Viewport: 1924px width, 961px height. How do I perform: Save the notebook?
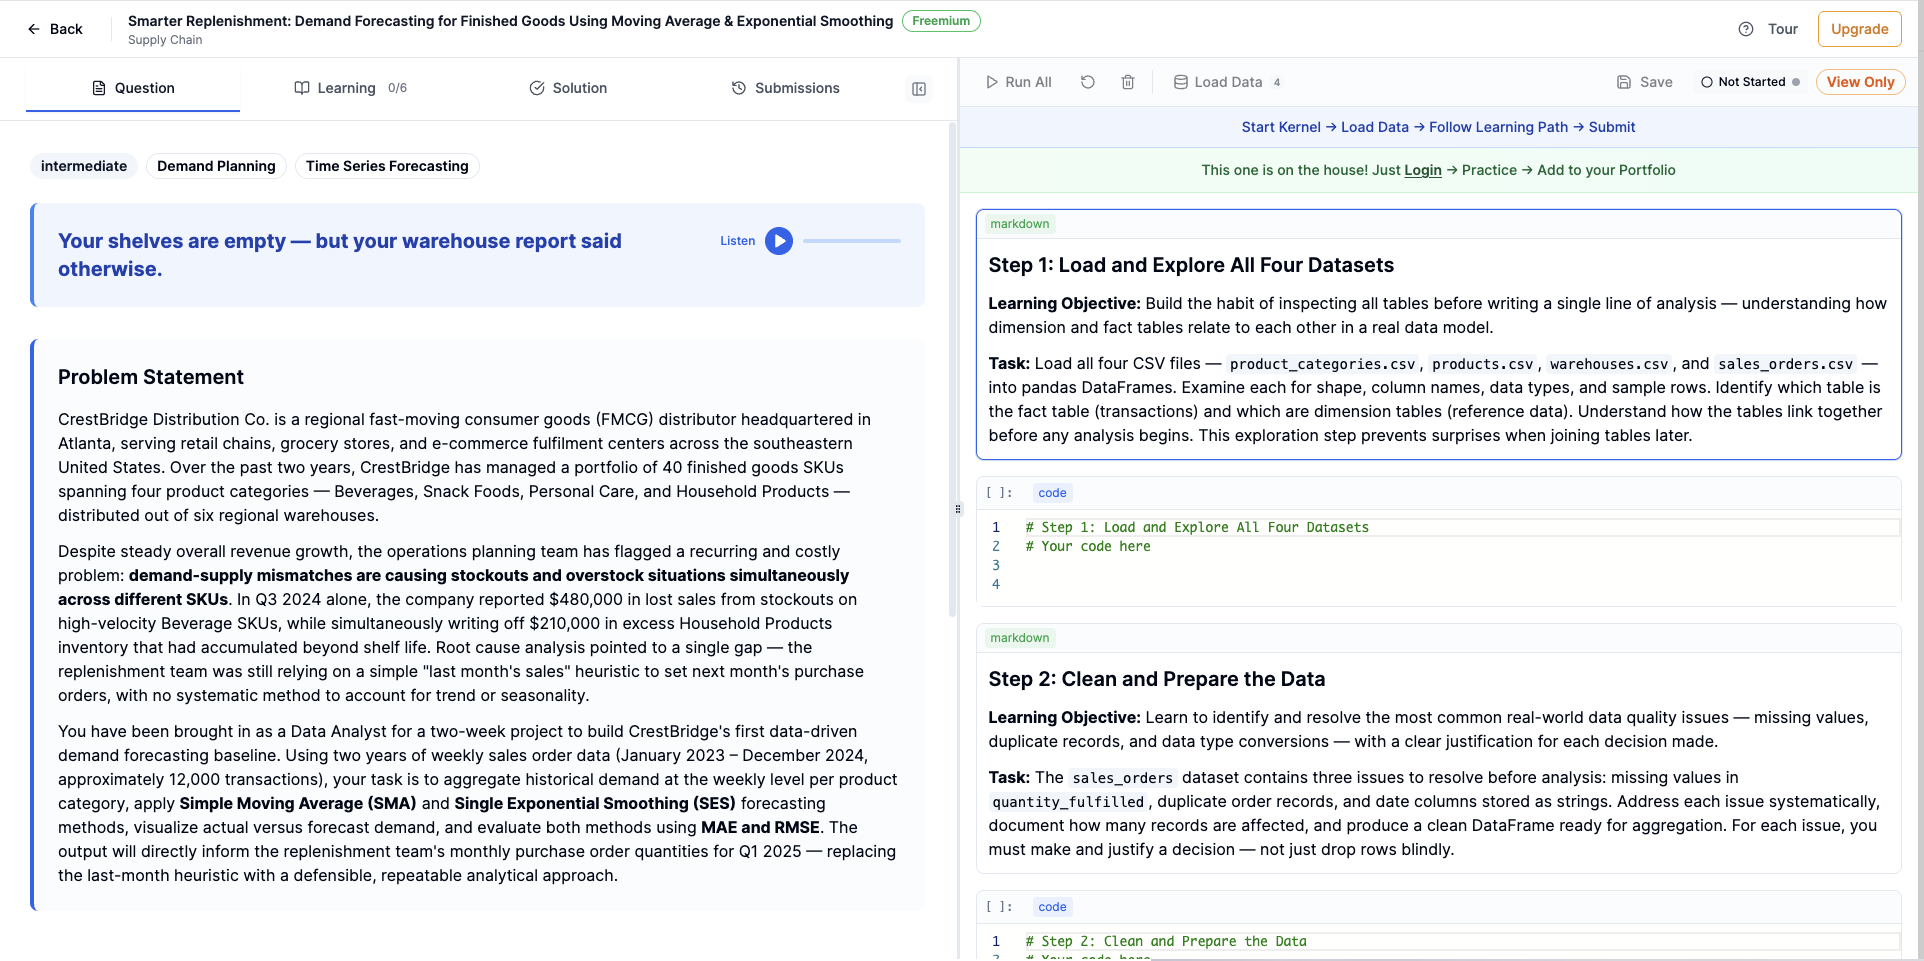tap(1645, 82)
